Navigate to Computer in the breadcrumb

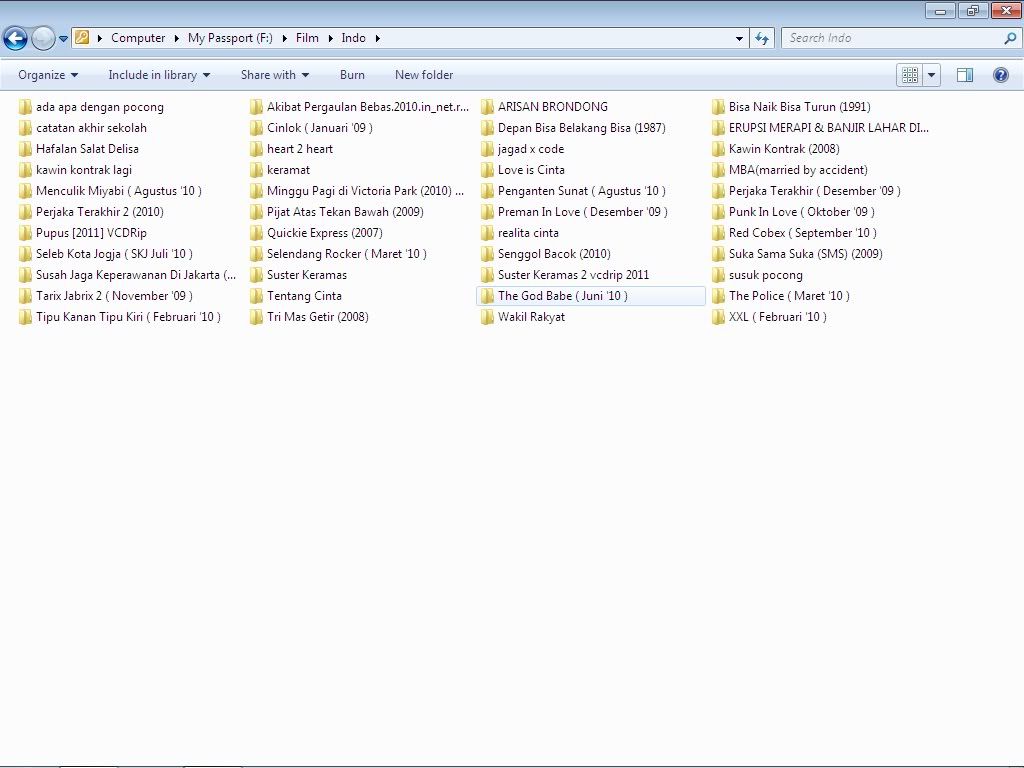point(138,38)
